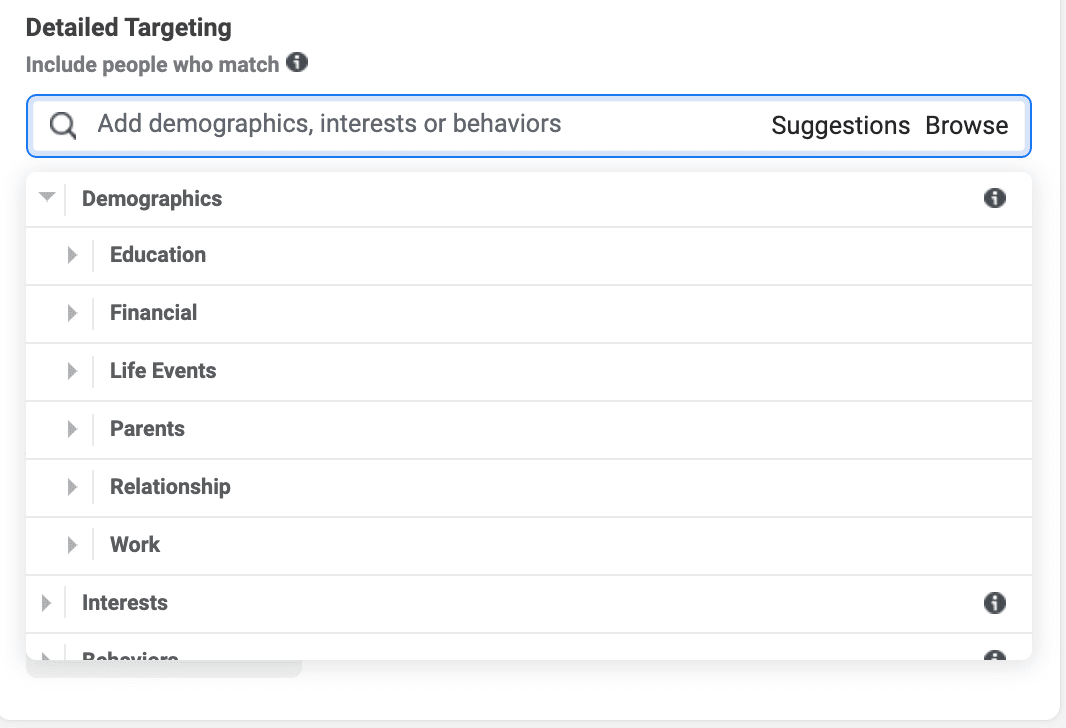Image resolution: width=1066 pixels, height=728 pixels.
Task: Select the Interests category label
Action: point(125,603)
